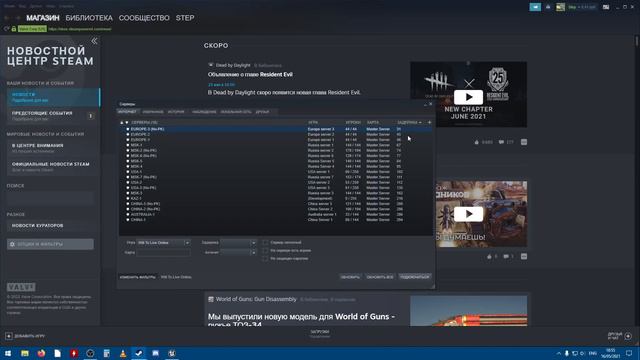Select the AUSTRALIA-1 server row
Screen dimensions: 640x360
275,214
